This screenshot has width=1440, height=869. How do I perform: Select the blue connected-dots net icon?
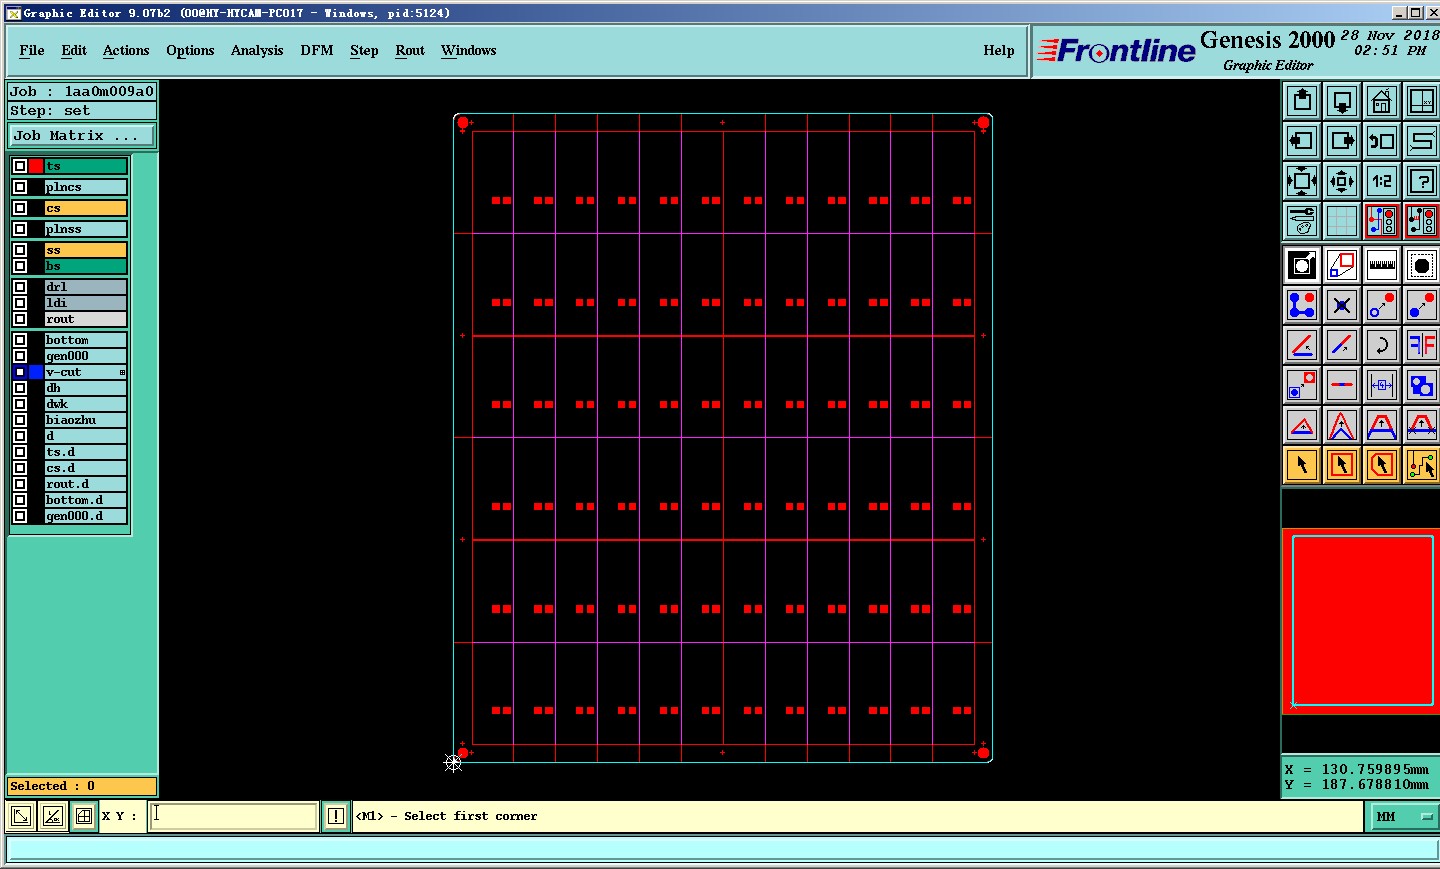tap(1302, 305)
